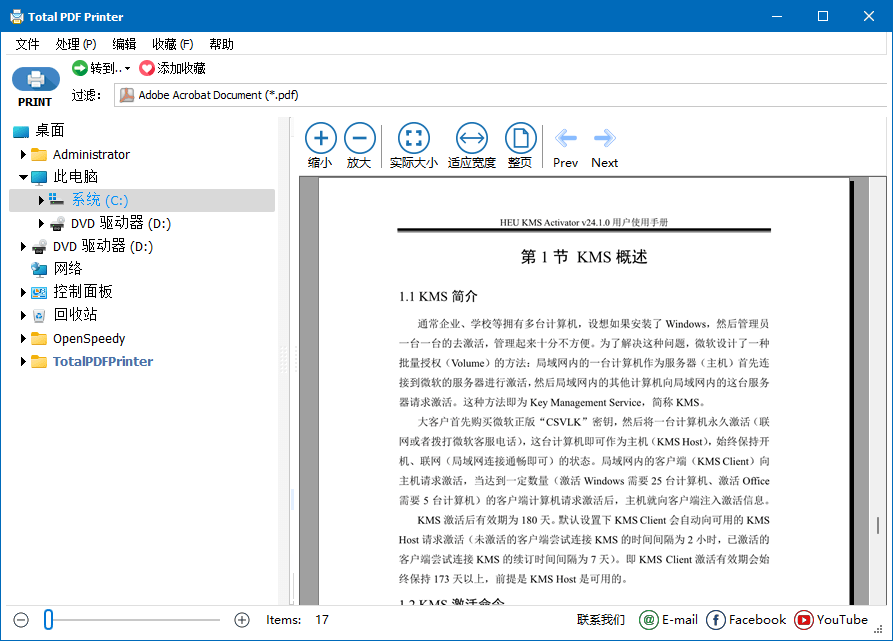Expand the DVD 驱动器 (D:) node
The image size is (893, 641).
[x=39, y=222]
